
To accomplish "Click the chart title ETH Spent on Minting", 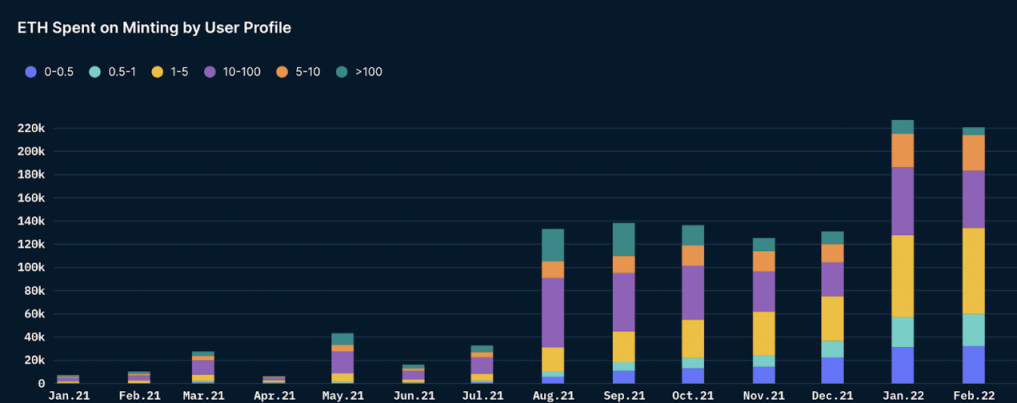I will pos(154,28).
